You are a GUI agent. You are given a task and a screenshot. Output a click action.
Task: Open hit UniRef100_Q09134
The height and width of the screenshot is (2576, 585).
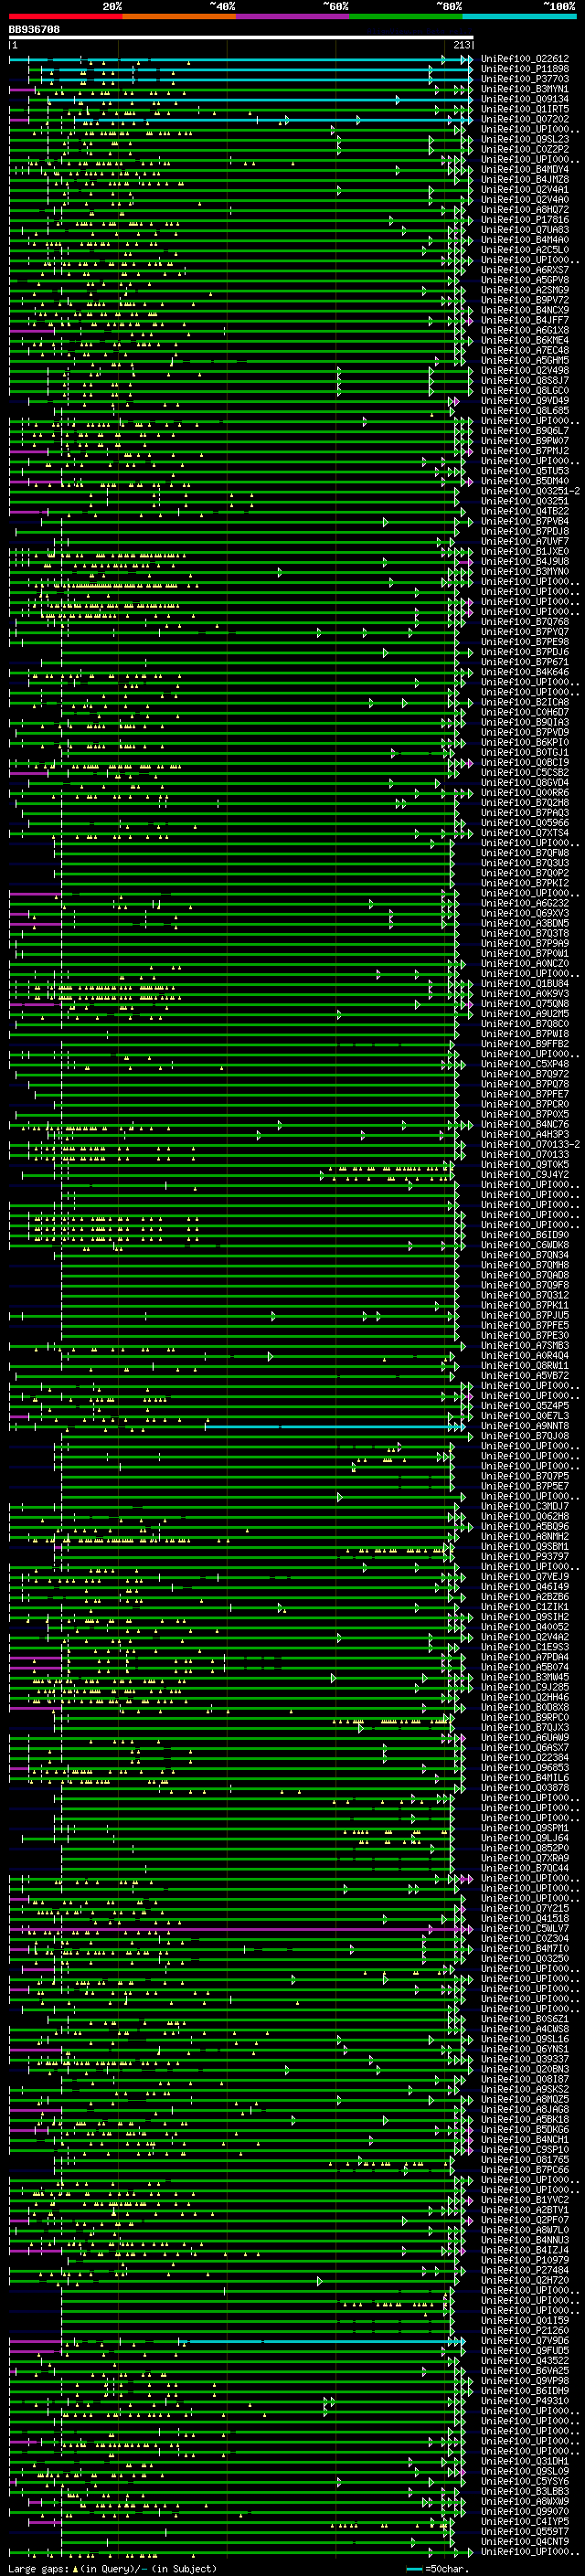pos(525,99)
